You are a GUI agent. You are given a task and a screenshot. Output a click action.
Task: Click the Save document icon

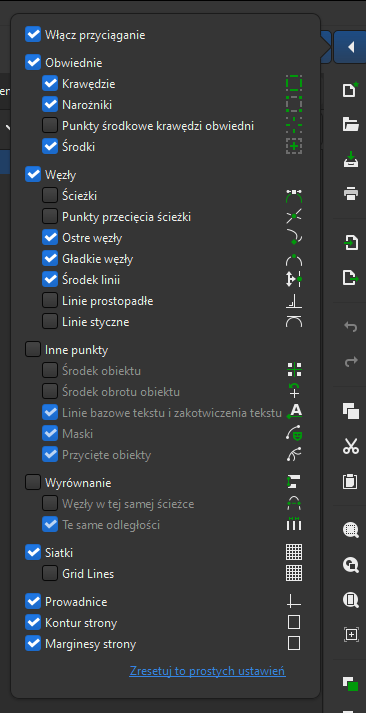click(x=350, y=160)
